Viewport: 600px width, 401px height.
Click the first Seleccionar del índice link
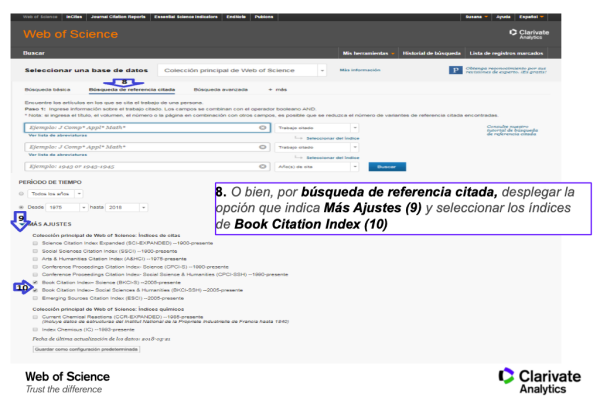[333, 138]
